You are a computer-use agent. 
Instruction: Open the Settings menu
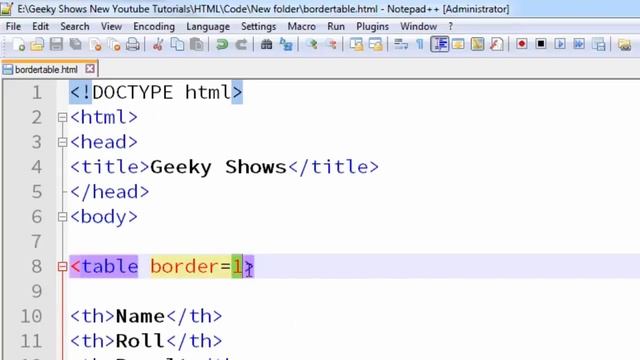(258, 27)
